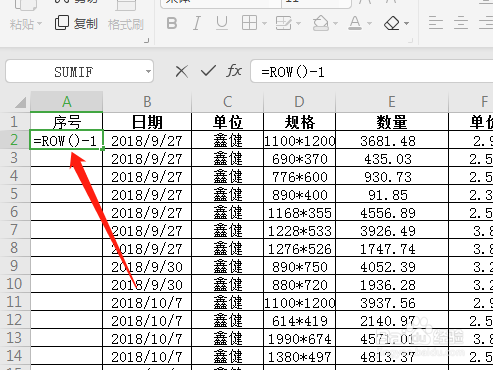Confirm formula with checkmark
The width and height of the screenshot is (493, 370).
click(x=208, y=71)
